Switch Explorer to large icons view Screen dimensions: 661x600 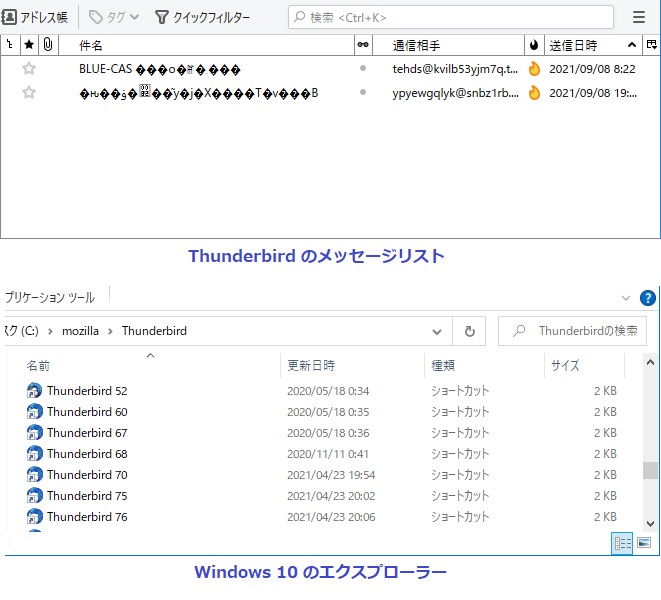(644, 543)
